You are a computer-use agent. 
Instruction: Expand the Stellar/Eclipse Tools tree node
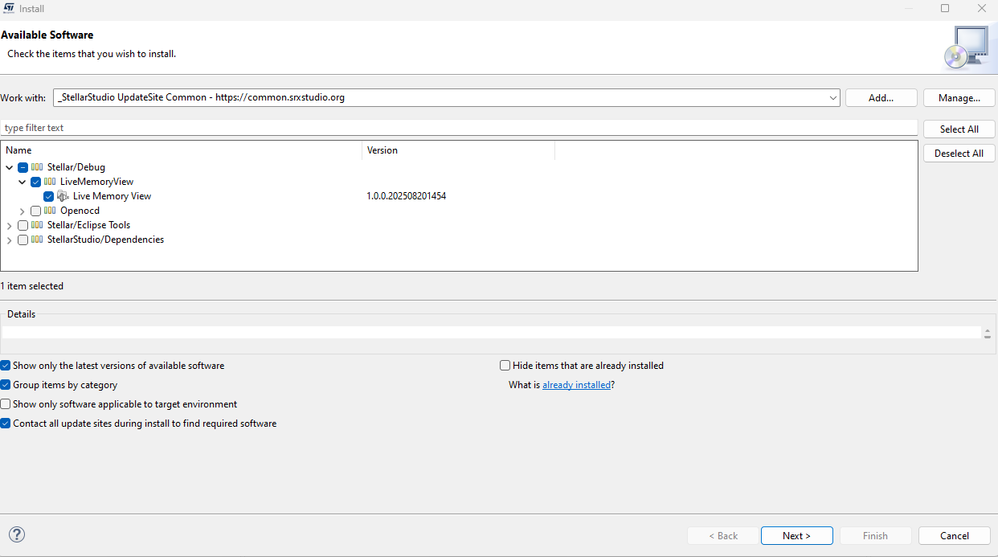click(x=10, y=225)
